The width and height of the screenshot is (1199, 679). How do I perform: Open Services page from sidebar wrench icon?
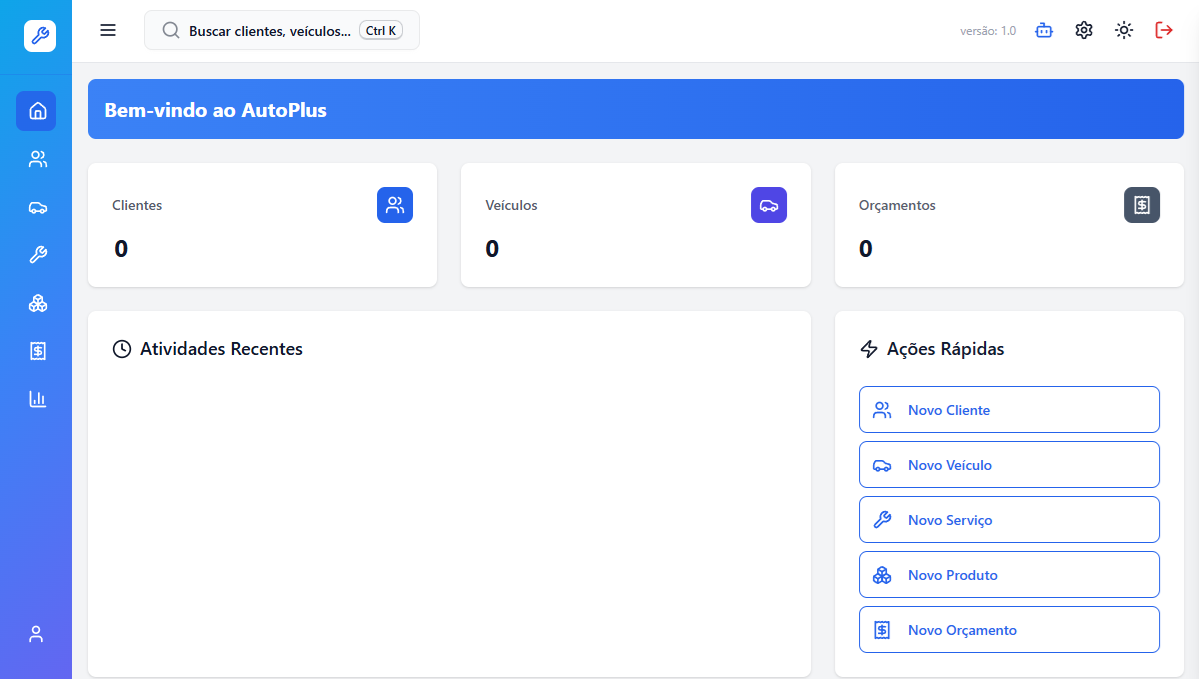(38, 255)
